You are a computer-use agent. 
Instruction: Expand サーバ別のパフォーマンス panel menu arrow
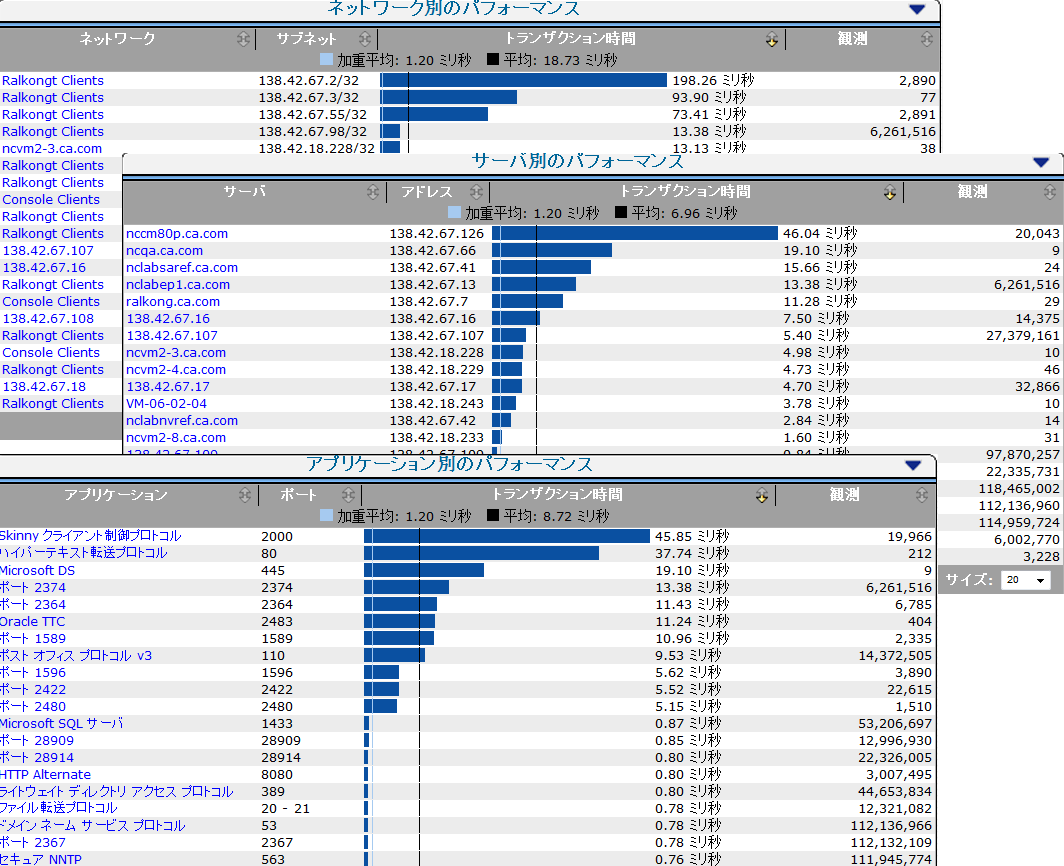(x=1041, y=161)
